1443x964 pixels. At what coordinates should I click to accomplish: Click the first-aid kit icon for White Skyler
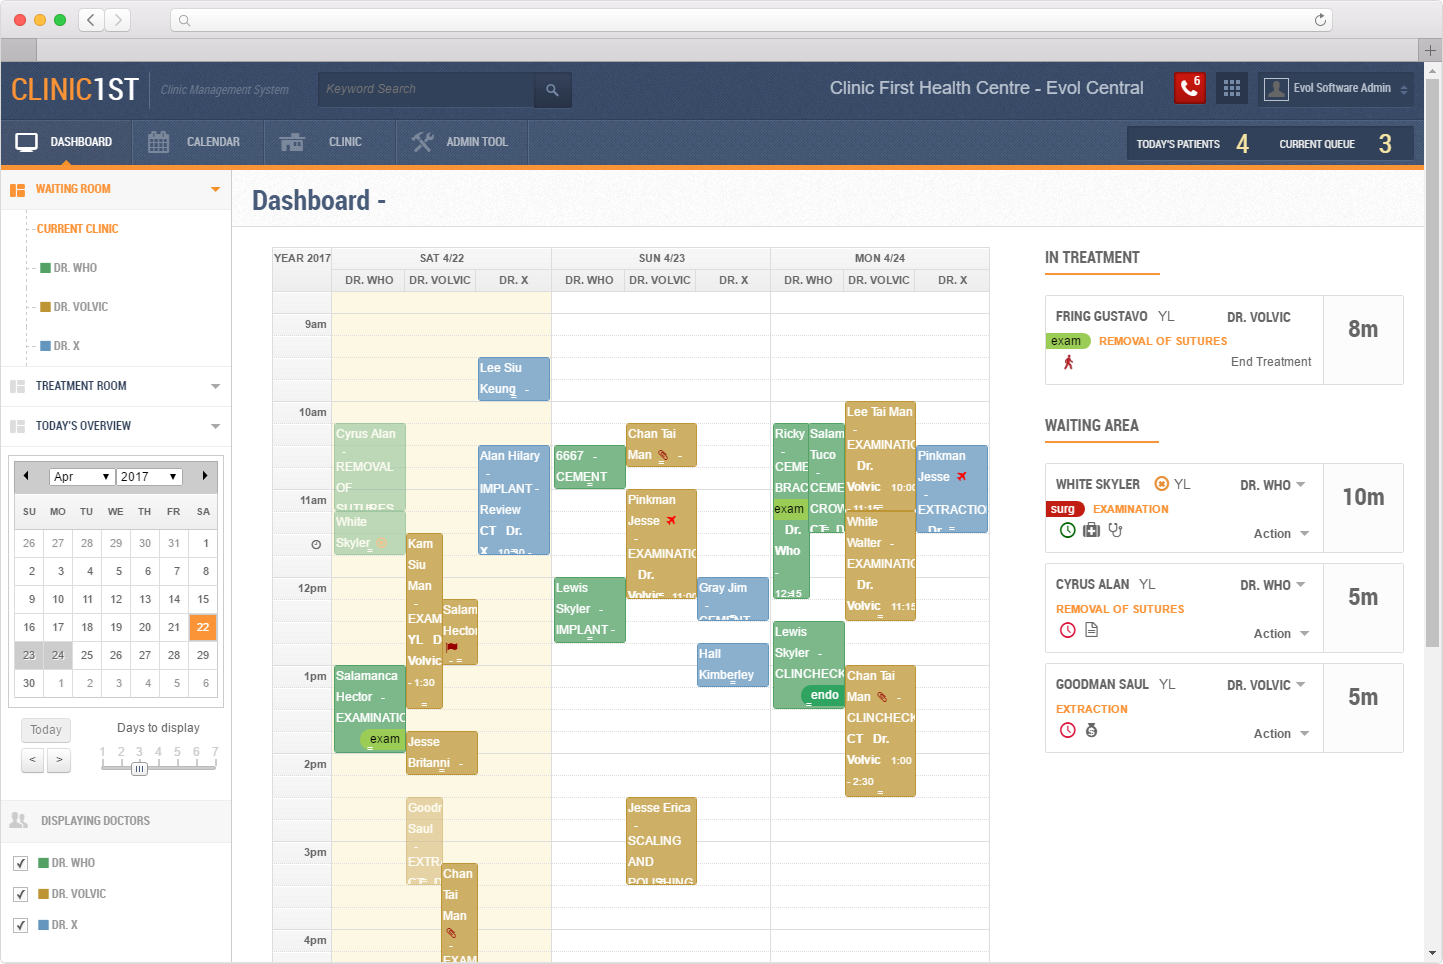(x=1091, y=531)
